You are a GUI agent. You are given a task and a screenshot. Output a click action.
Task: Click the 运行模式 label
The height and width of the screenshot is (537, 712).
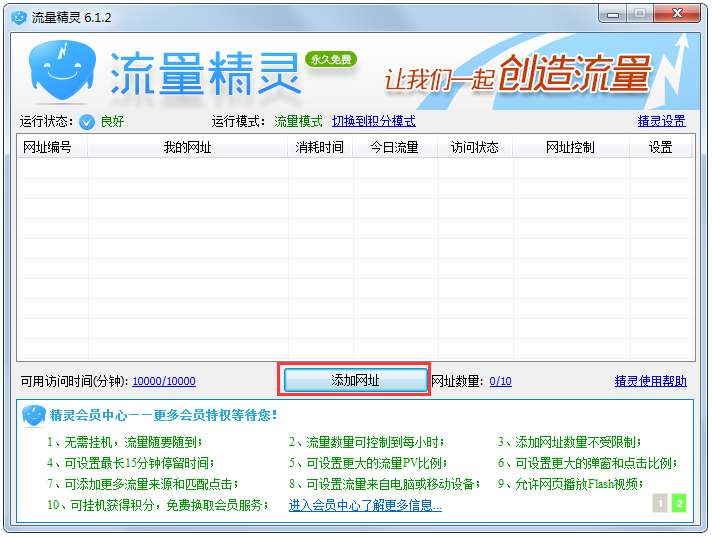pos(238,121)
